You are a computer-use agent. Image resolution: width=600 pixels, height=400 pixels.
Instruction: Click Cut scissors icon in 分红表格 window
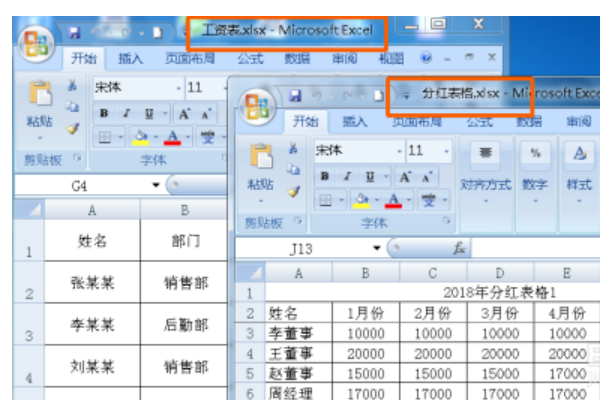[x=293, y=148]
